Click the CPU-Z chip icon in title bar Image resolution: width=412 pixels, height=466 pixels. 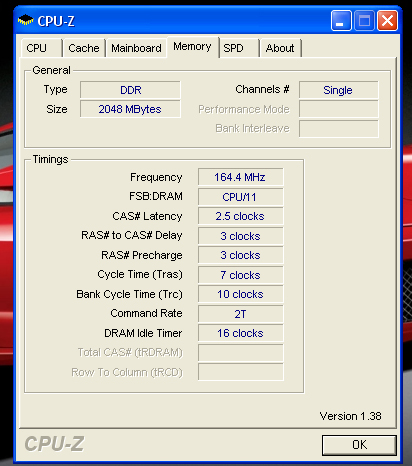tap(25, 21)
